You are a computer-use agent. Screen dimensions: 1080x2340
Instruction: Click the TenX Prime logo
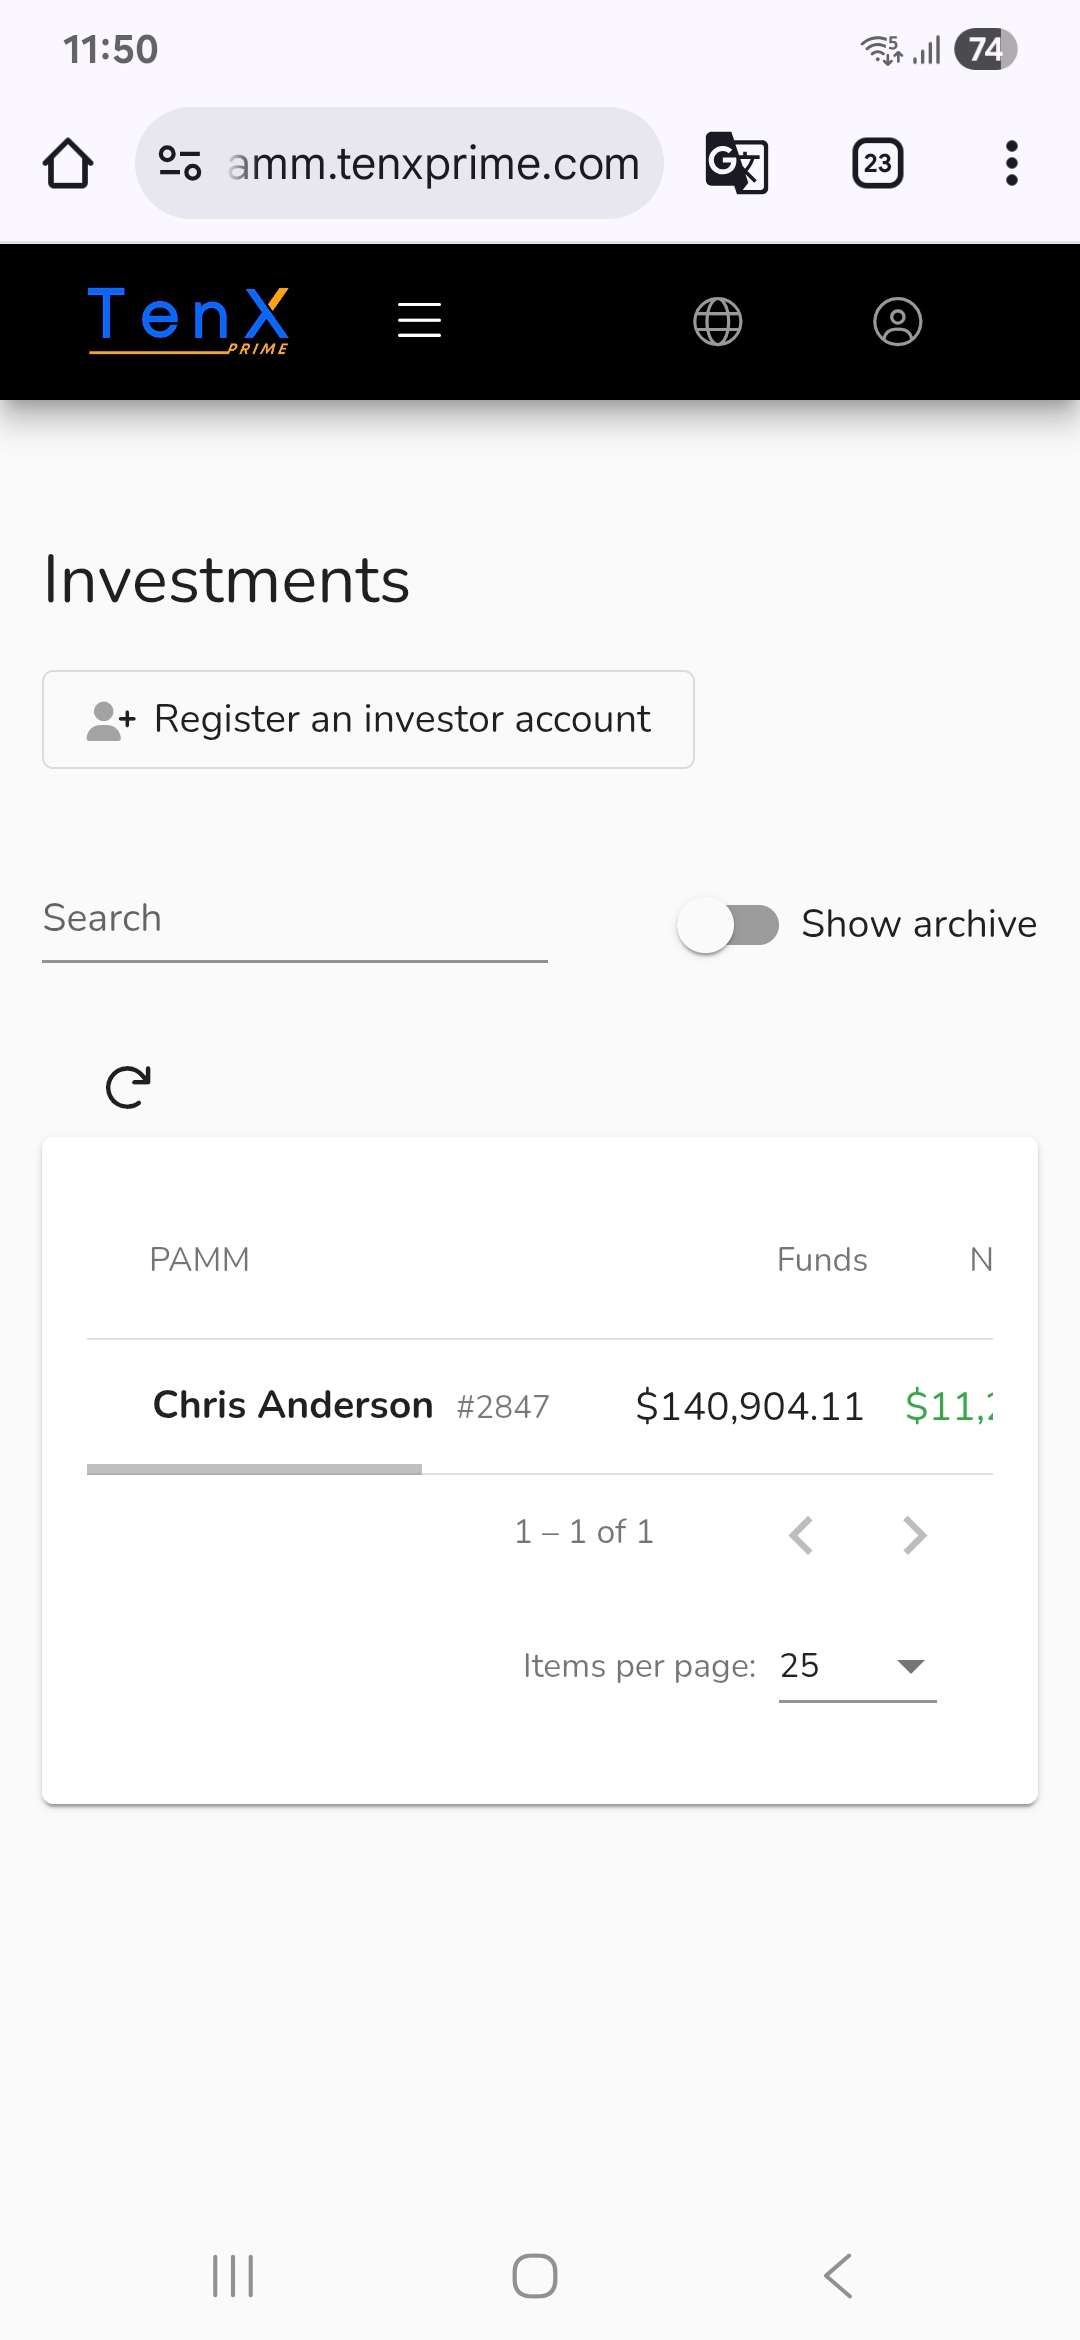click(x=189, y=320)
